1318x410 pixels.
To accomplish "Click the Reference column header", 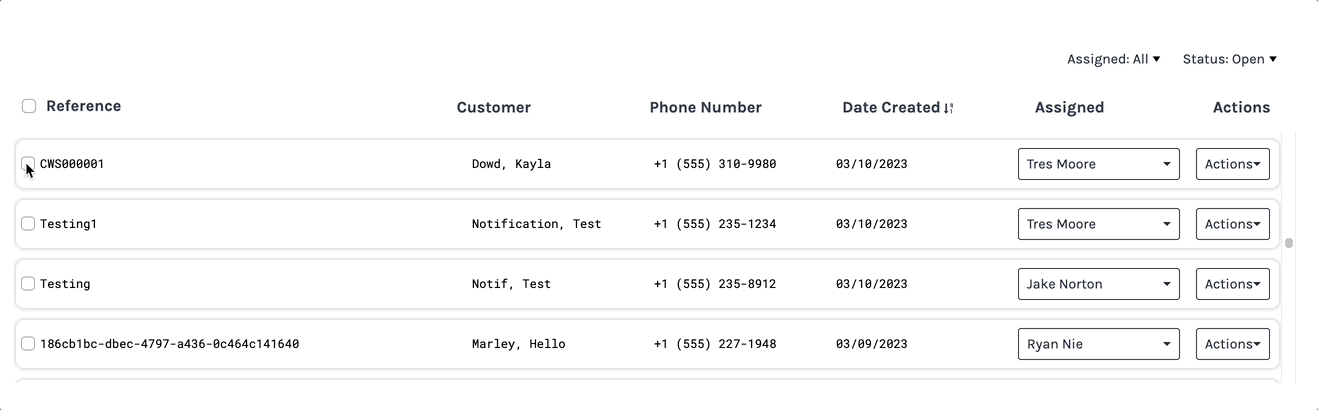I will point(83,106).
